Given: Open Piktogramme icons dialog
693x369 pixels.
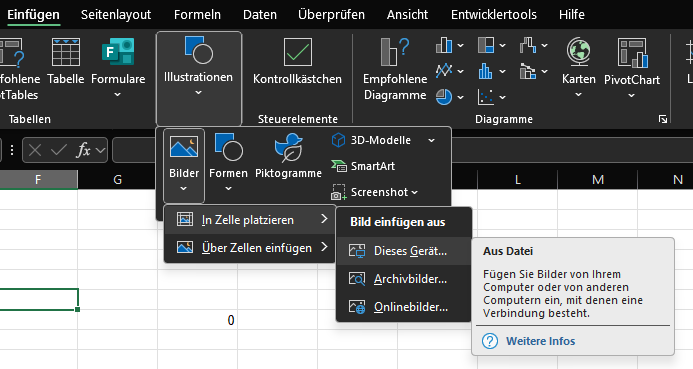Looking at the screenshot, I should 288,156.
